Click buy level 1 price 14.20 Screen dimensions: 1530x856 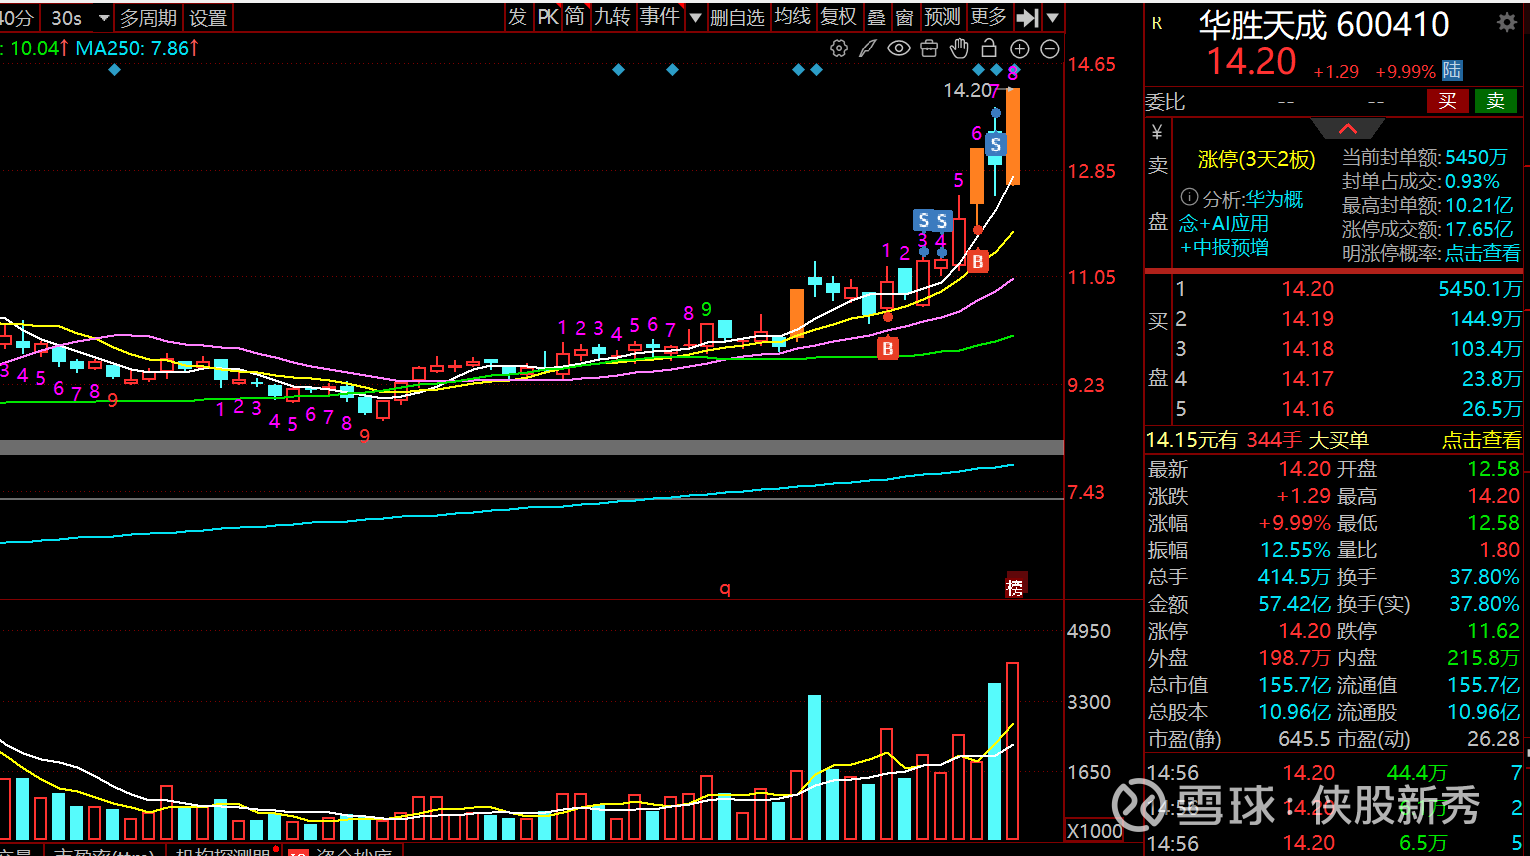(x=1308, y=289)
